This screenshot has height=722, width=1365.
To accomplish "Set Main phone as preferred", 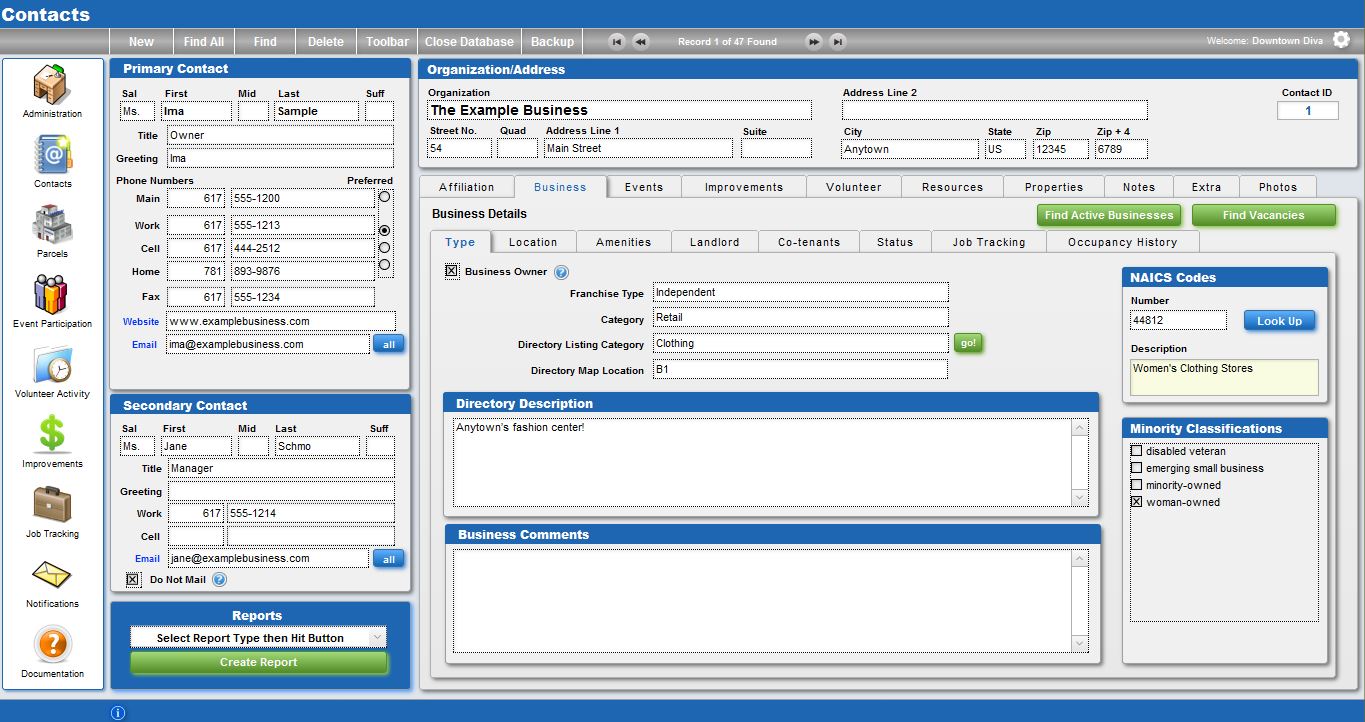I will [x=384, y=198].
